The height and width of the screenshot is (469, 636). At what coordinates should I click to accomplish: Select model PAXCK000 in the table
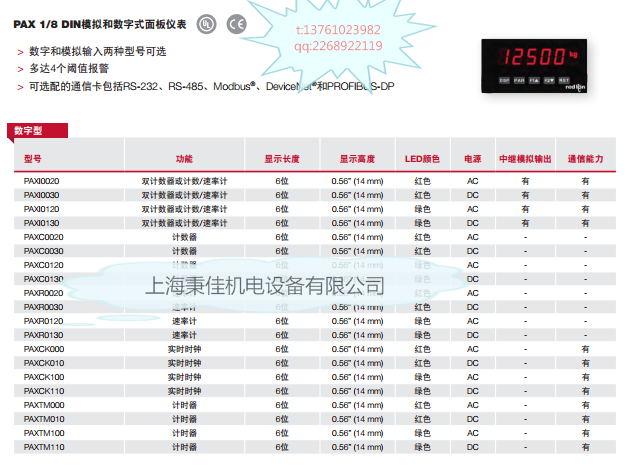(x=44, y=349)
